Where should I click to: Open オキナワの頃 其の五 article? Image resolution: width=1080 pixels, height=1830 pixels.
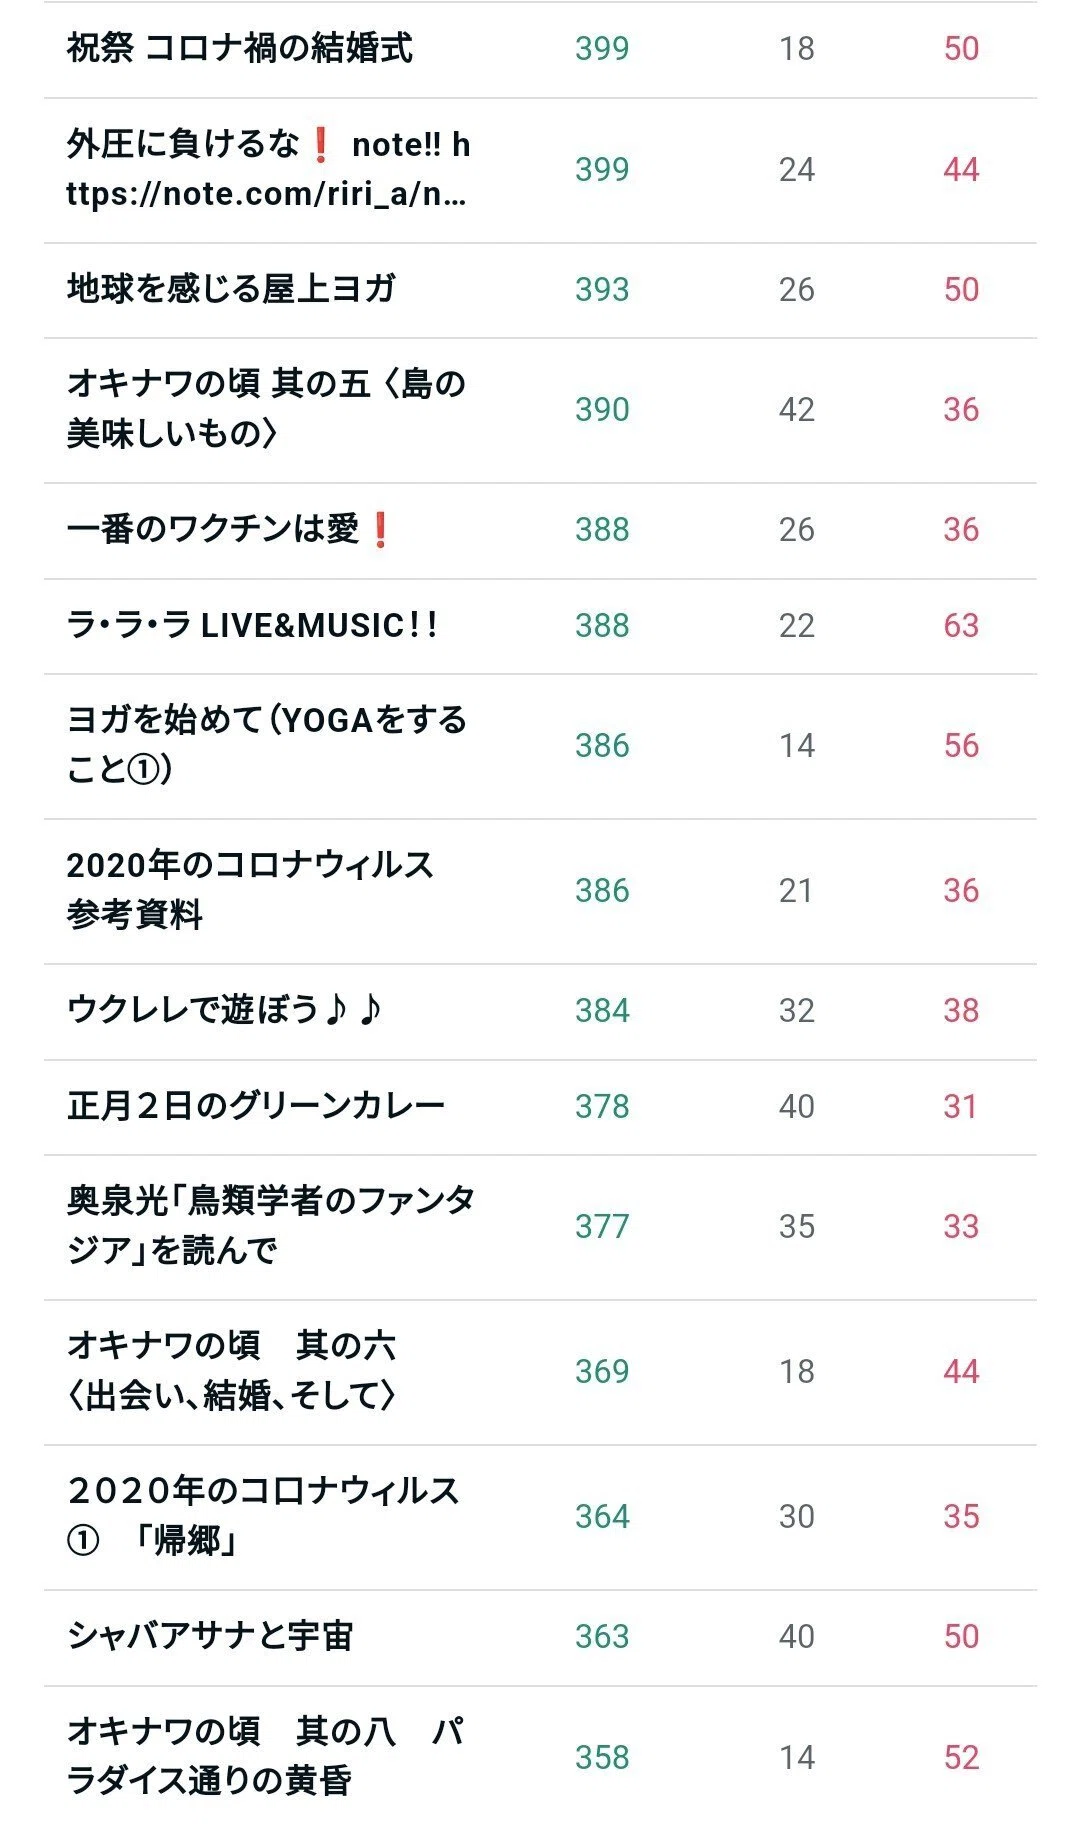pos(266,409)
